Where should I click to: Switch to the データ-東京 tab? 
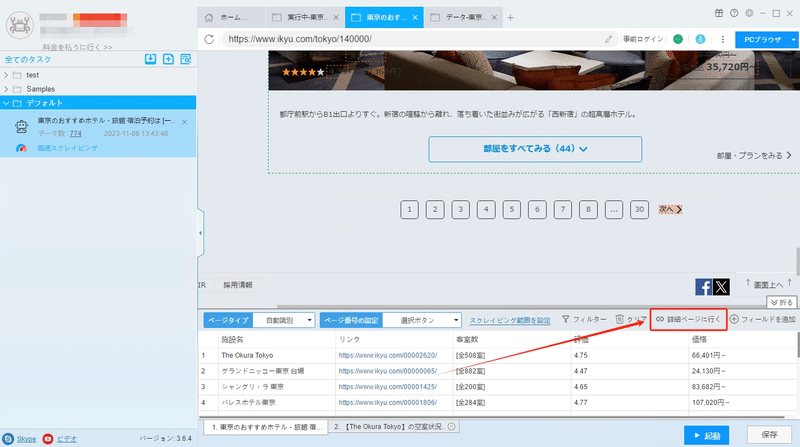[463, 17]
